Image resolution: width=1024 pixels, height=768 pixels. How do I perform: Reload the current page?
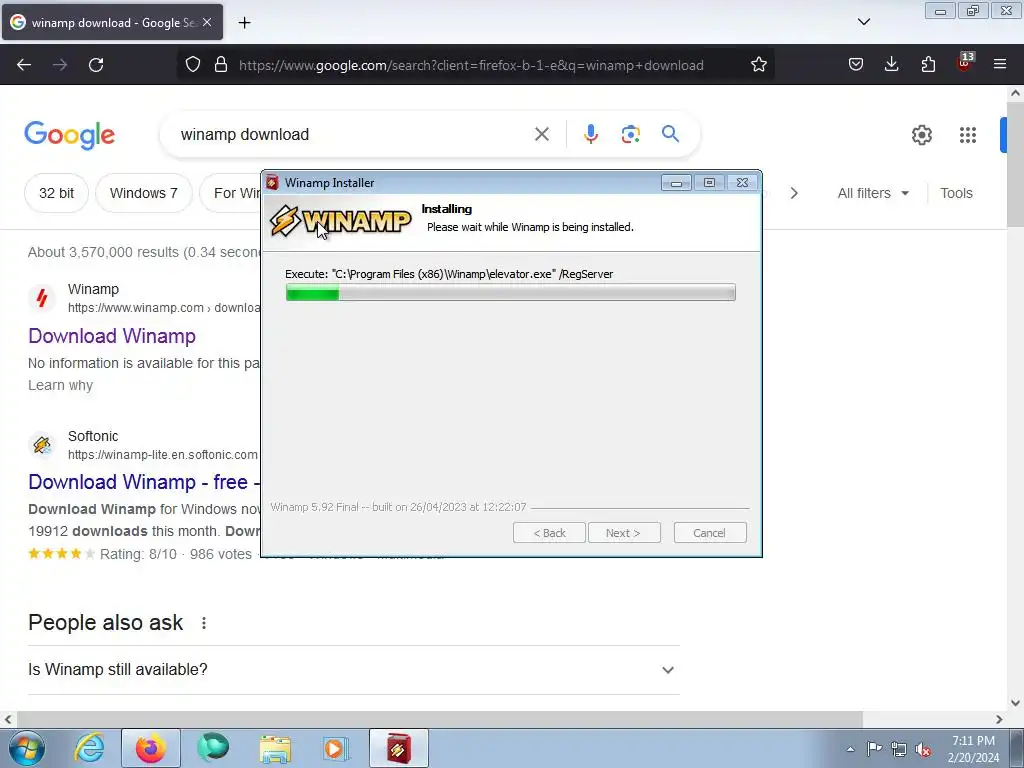(96, 65)
